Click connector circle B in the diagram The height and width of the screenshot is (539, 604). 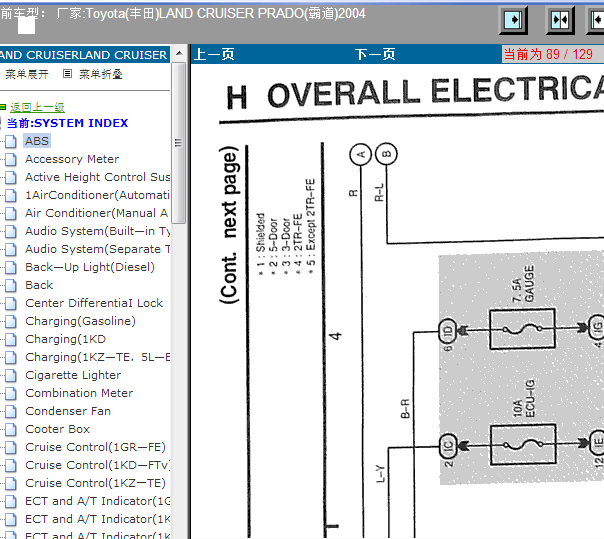coord(386,154)
